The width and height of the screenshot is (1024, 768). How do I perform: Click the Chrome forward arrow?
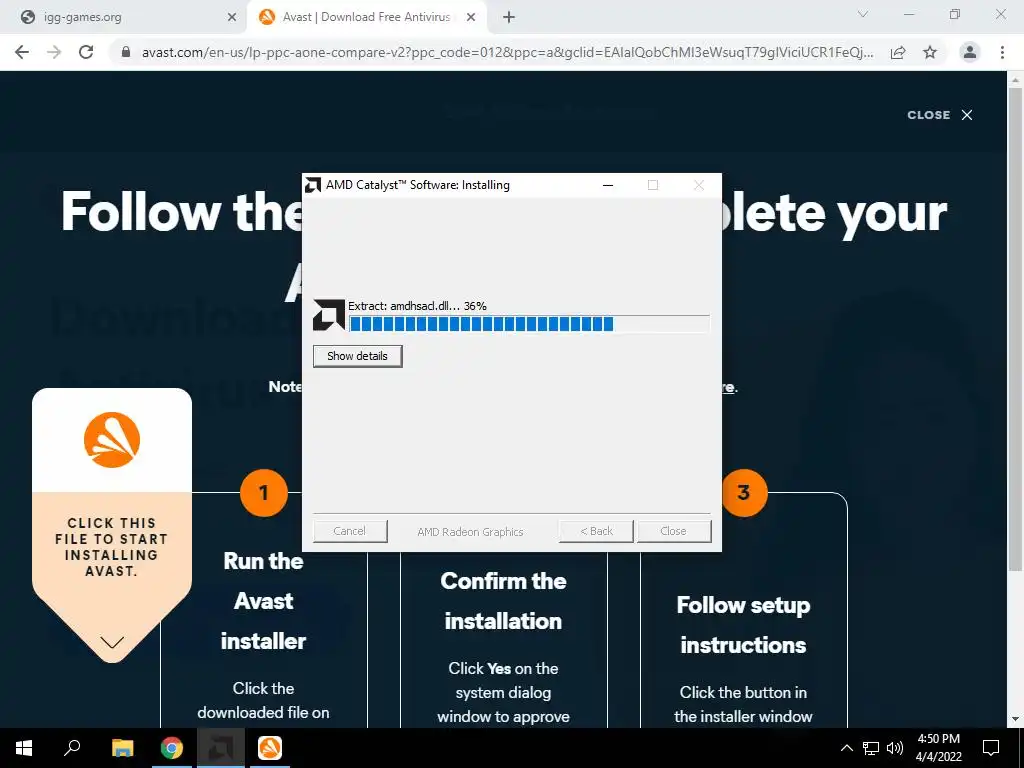point(54,52)
